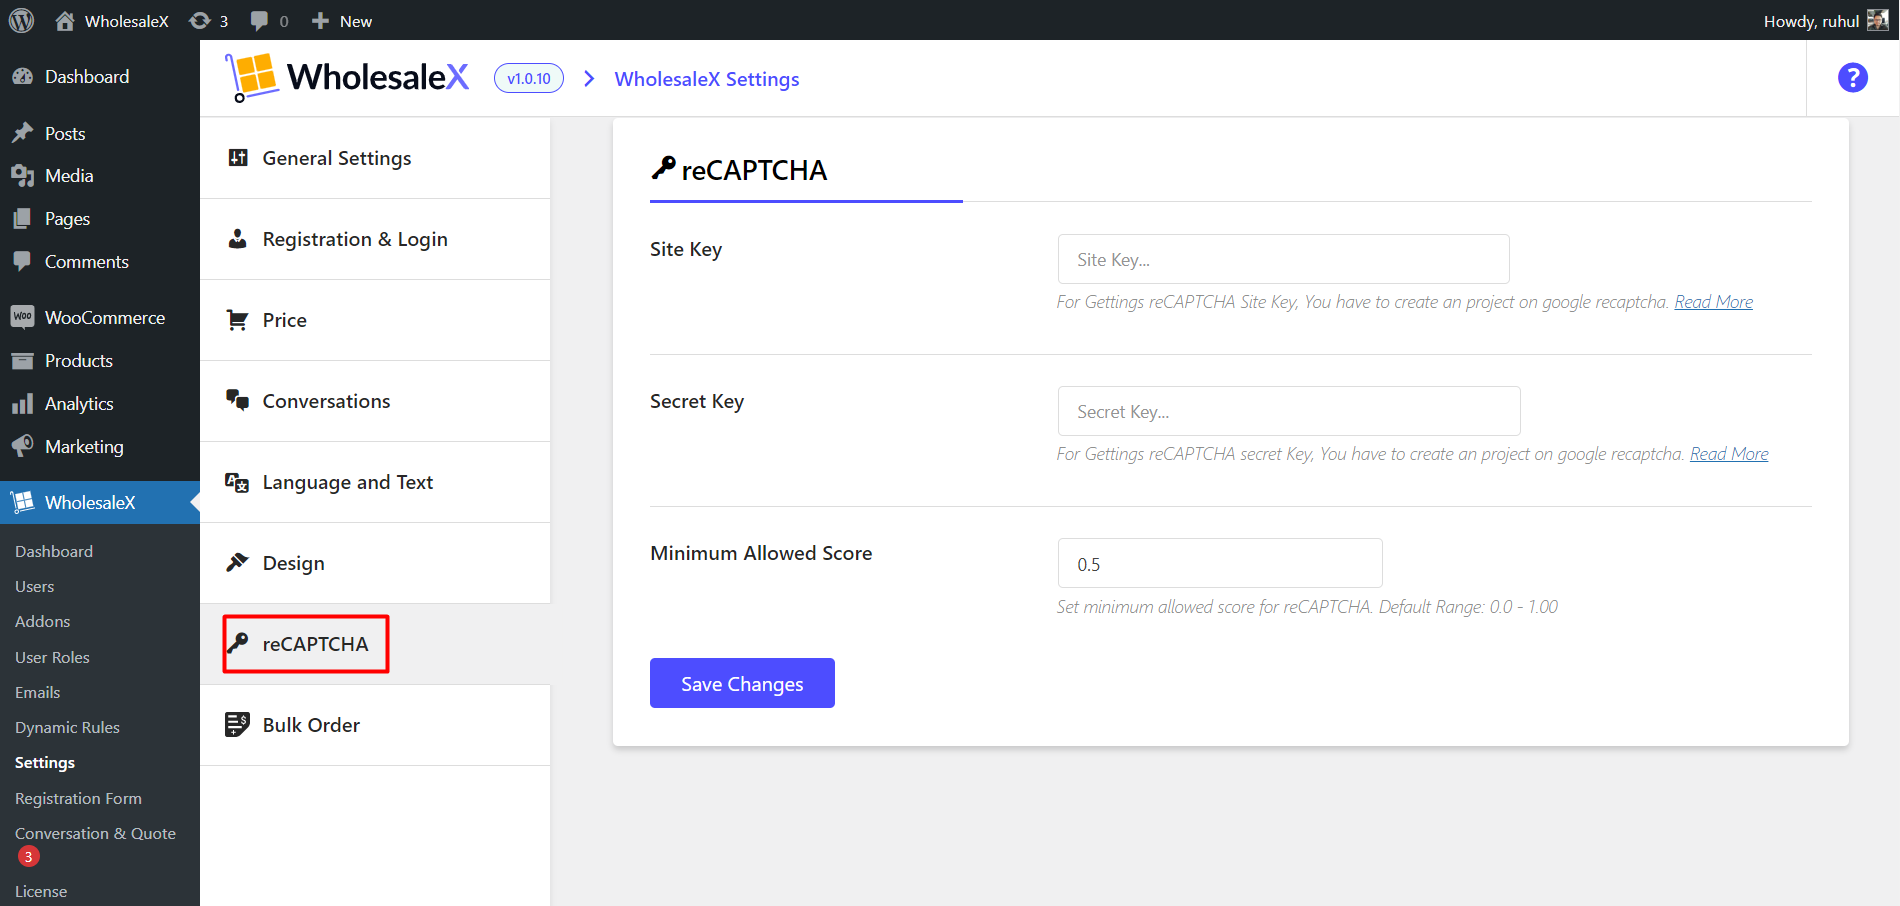Open Read More link under Secret Key
This screenshot has height=906, width=1900.
[1729, 454]
